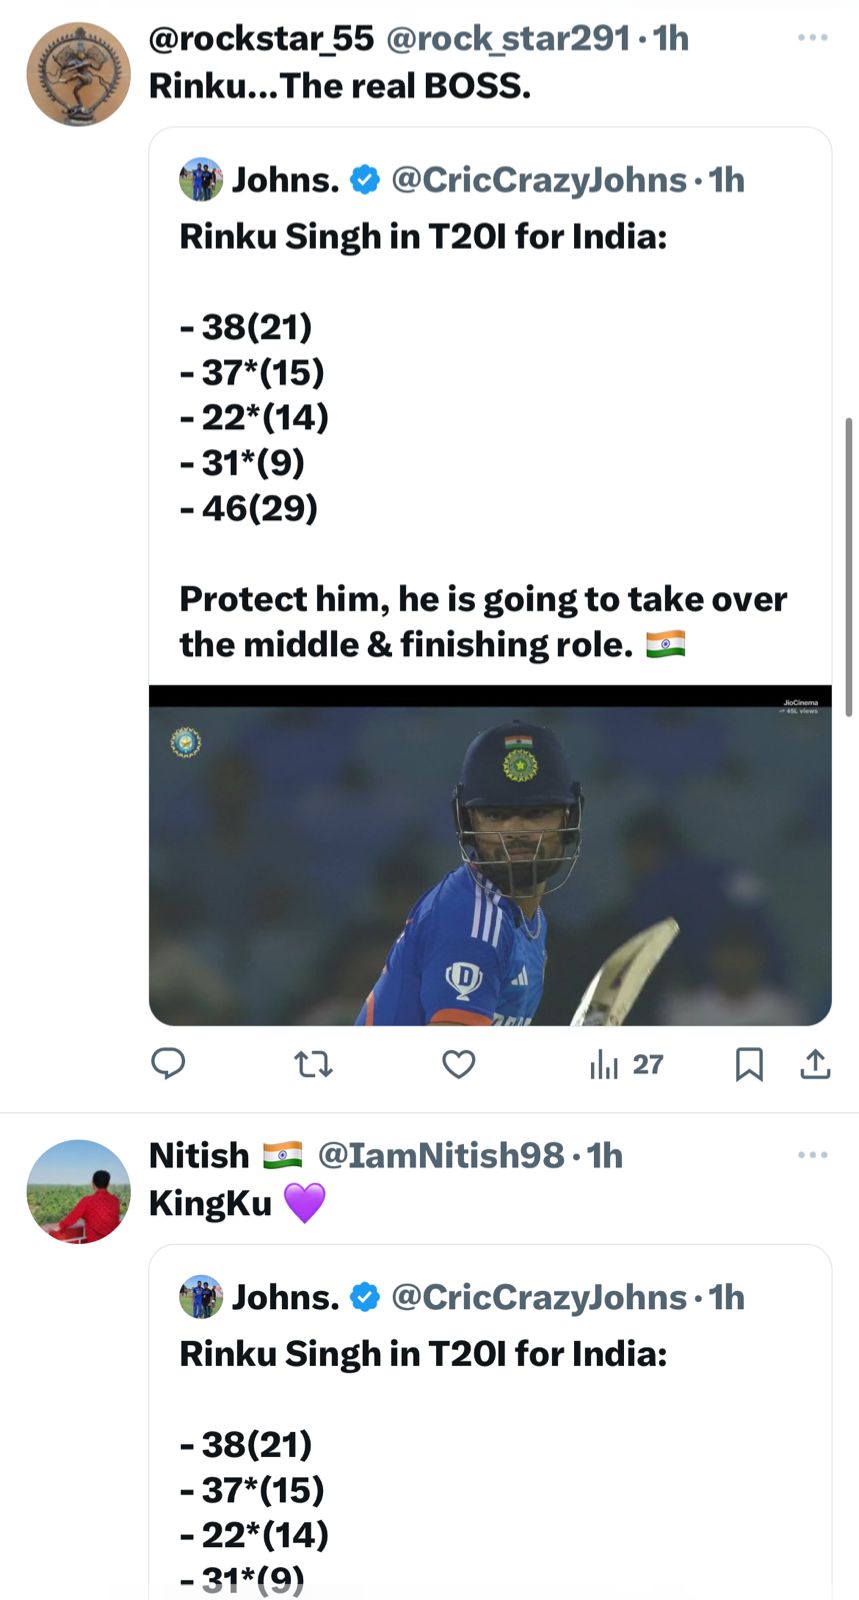
Task: Reply to rockstar_55's tweet
Action: coord(168,1064)
